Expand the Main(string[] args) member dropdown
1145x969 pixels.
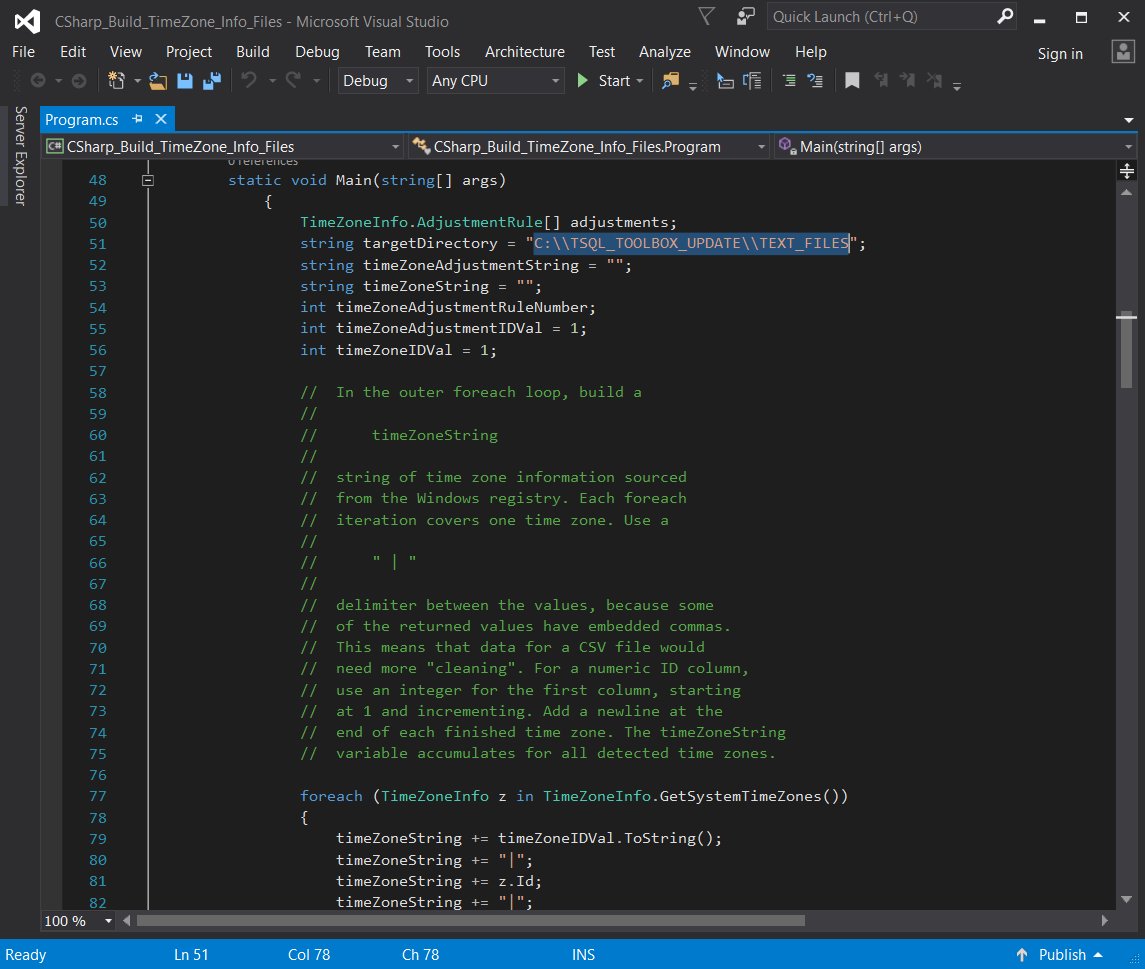[x=1129, y=147]
